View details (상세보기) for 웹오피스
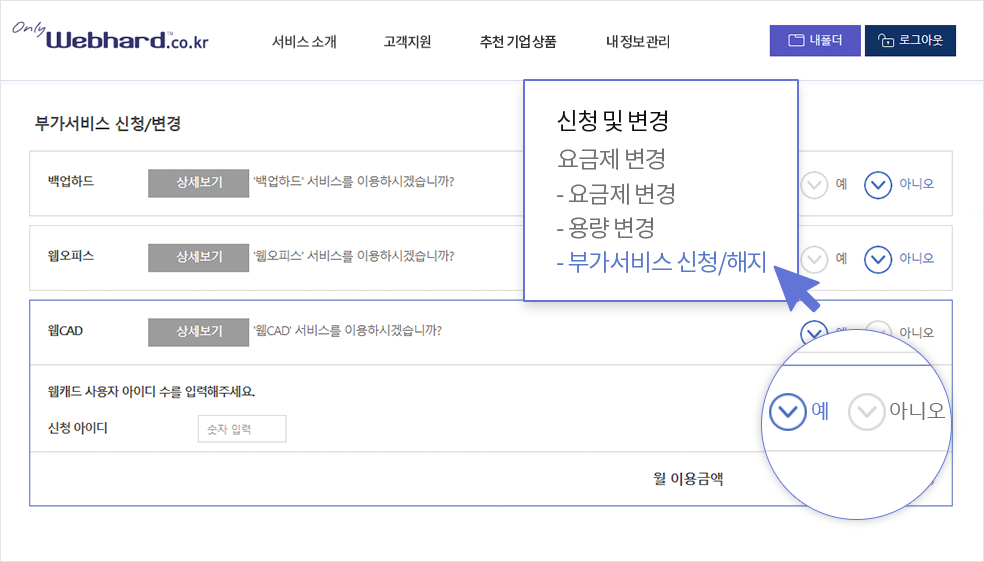This screenshot has width=984, height=562. [x=198, y=257]
